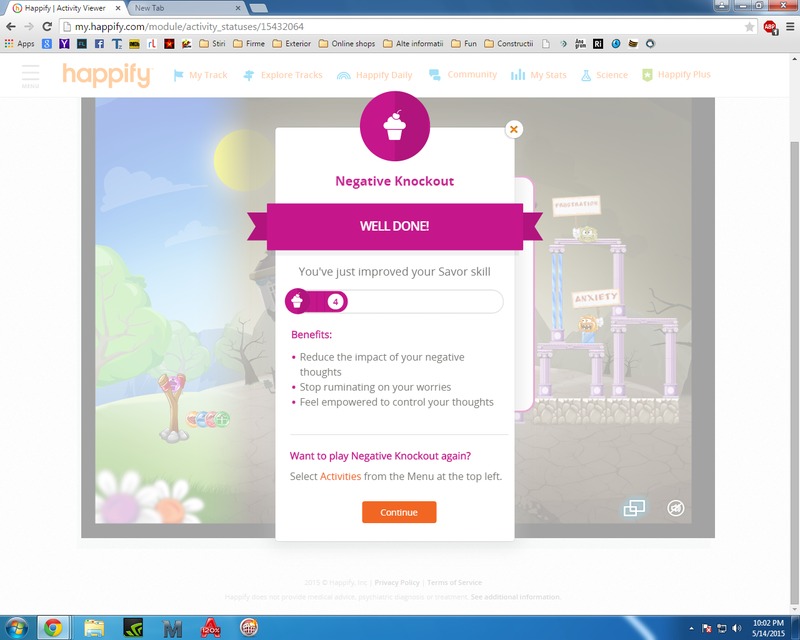Toggle the game sound mute icon
Screen dimensions: 800x640
click(x=676, y=508)
